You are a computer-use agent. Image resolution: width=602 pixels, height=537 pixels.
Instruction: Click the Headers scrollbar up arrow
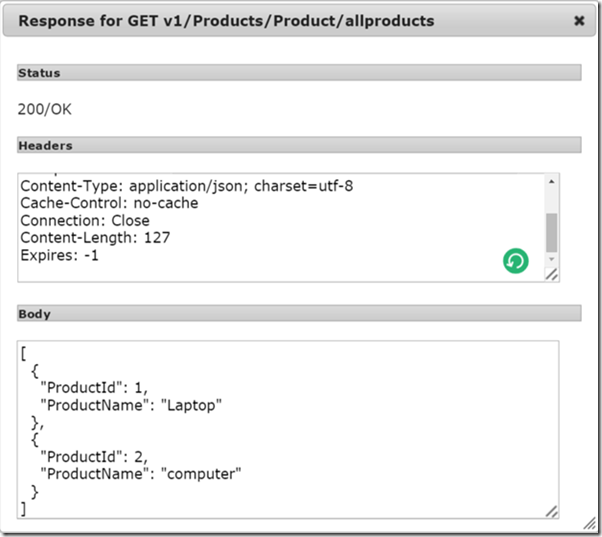551,182
